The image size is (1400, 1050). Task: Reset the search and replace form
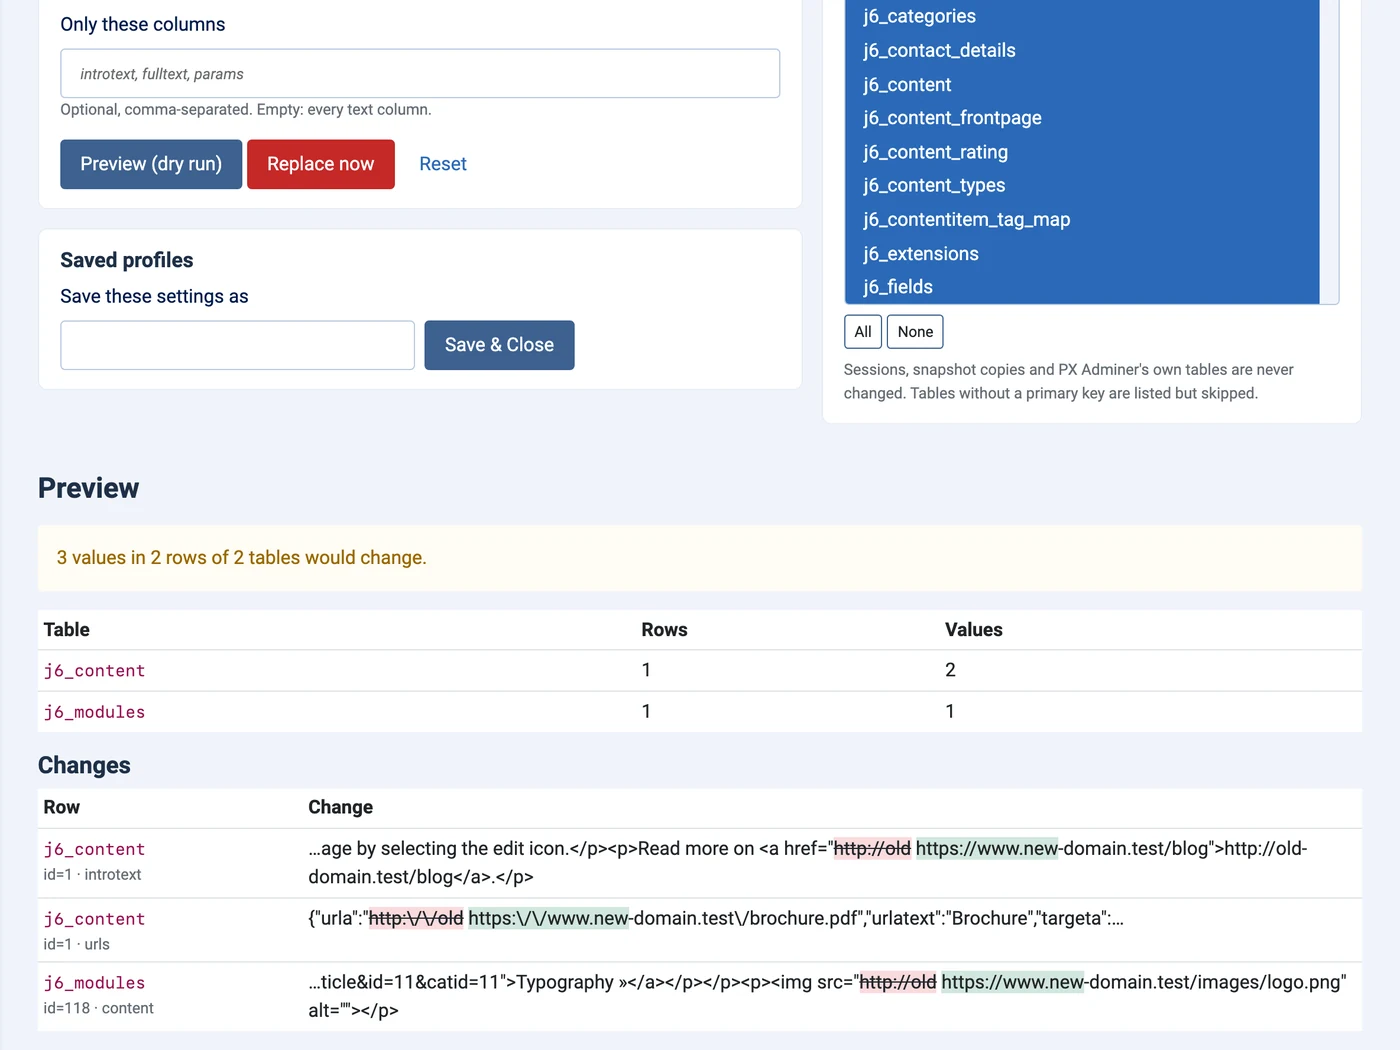(443, 164)
